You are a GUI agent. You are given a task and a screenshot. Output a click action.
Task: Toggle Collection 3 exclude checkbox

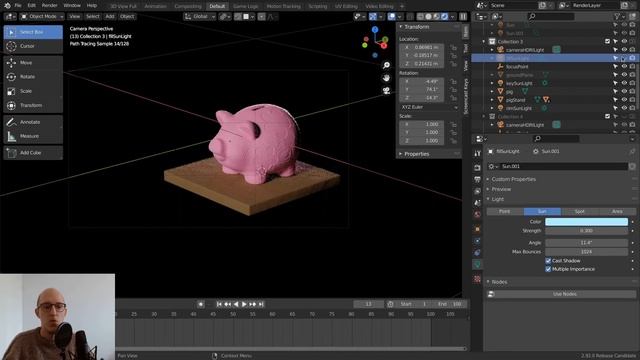(607, 42)
